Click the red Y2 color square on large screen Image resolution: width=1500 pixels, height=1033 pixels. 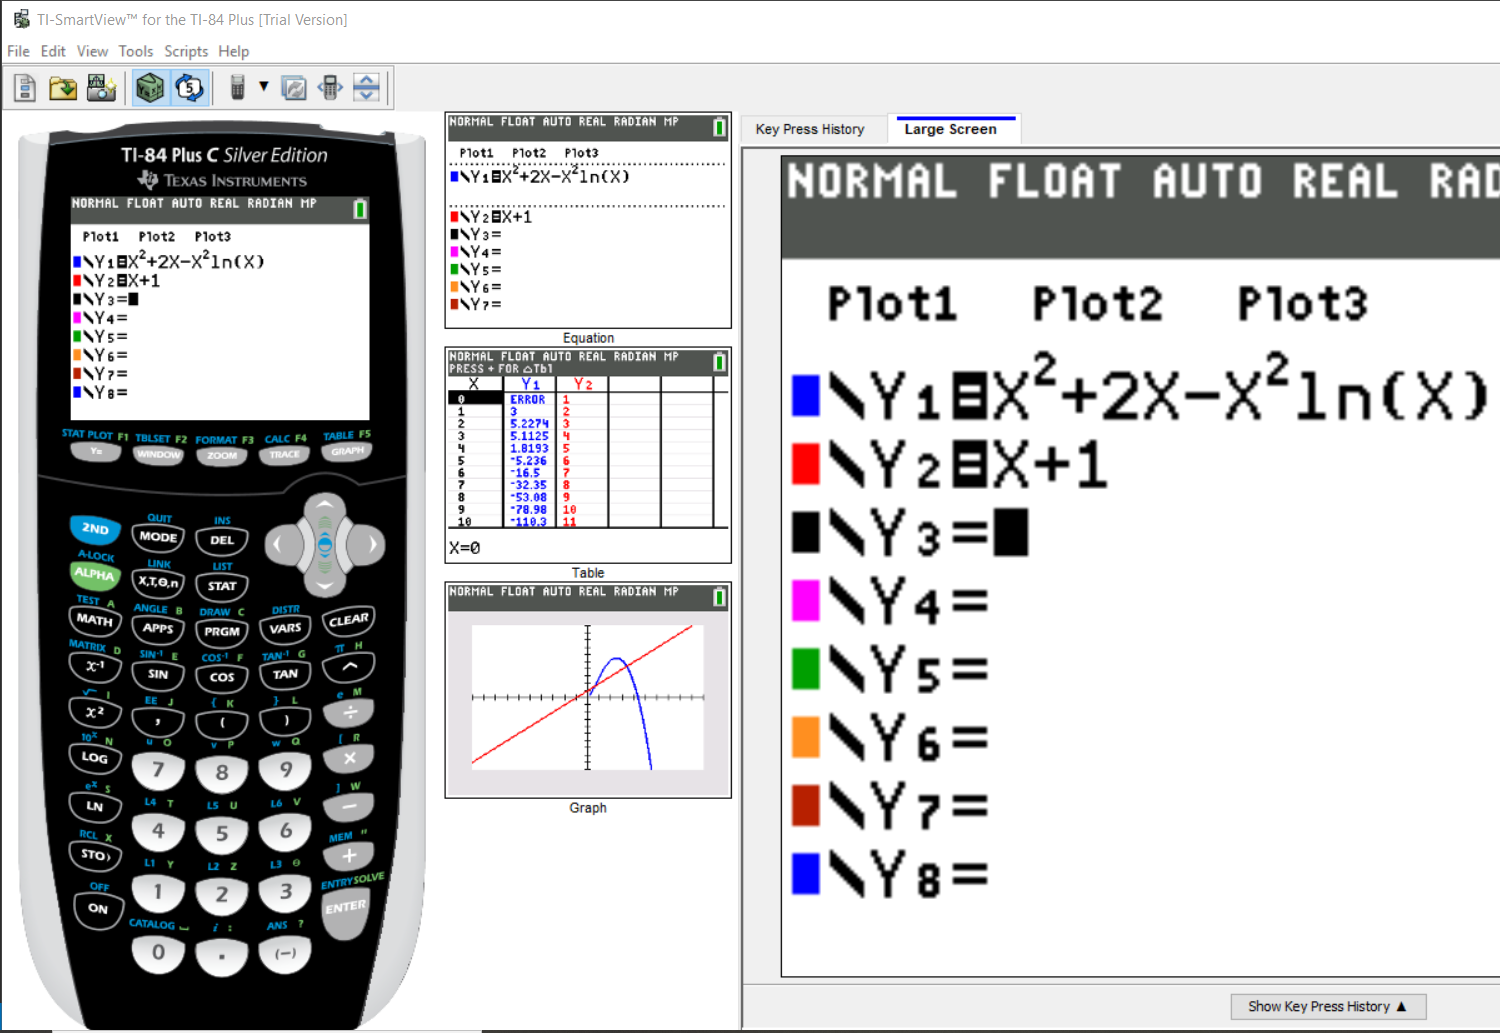pyautogui.click(x=806, y=464)
